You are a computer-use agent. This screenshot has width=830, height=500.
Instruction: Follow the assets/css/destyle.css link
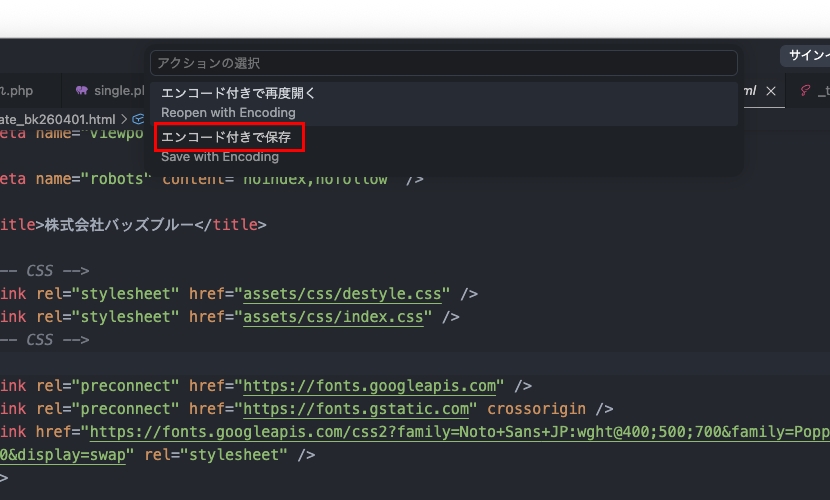(342, 294)
